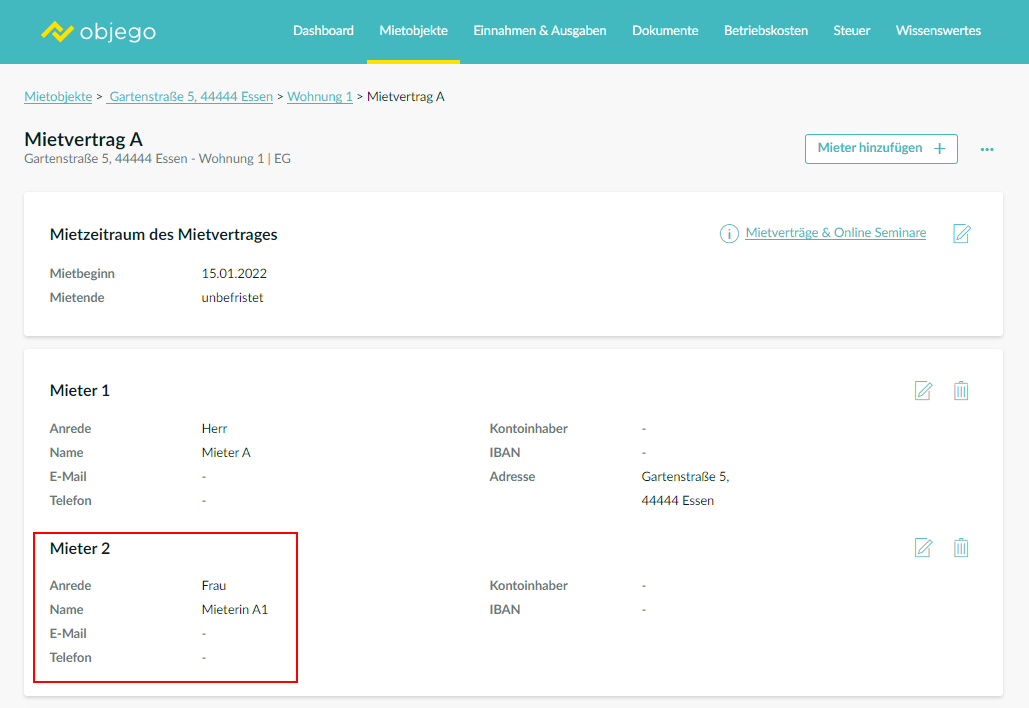Go to Gartenstraße 5, 44444 Essen breadcrumb

190,97
